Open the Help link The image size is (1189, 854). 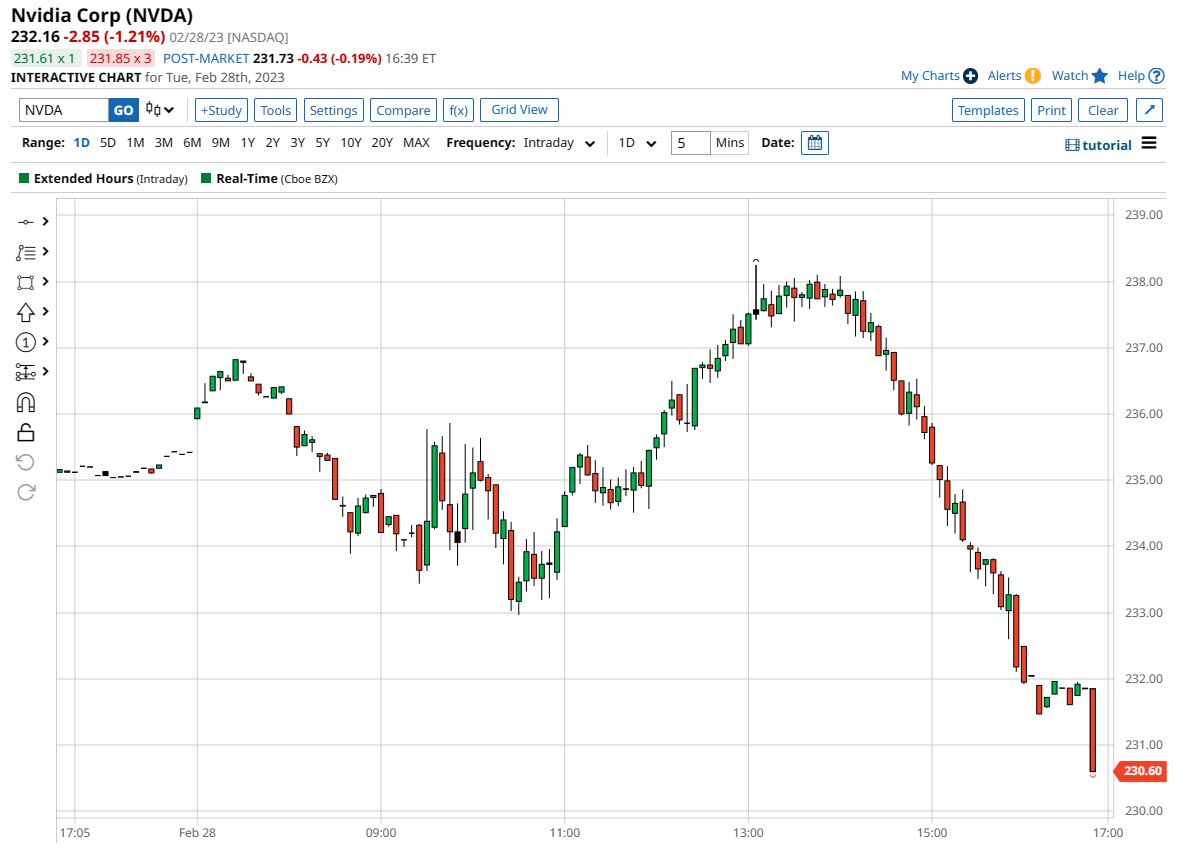click(x=1131, y=76)
